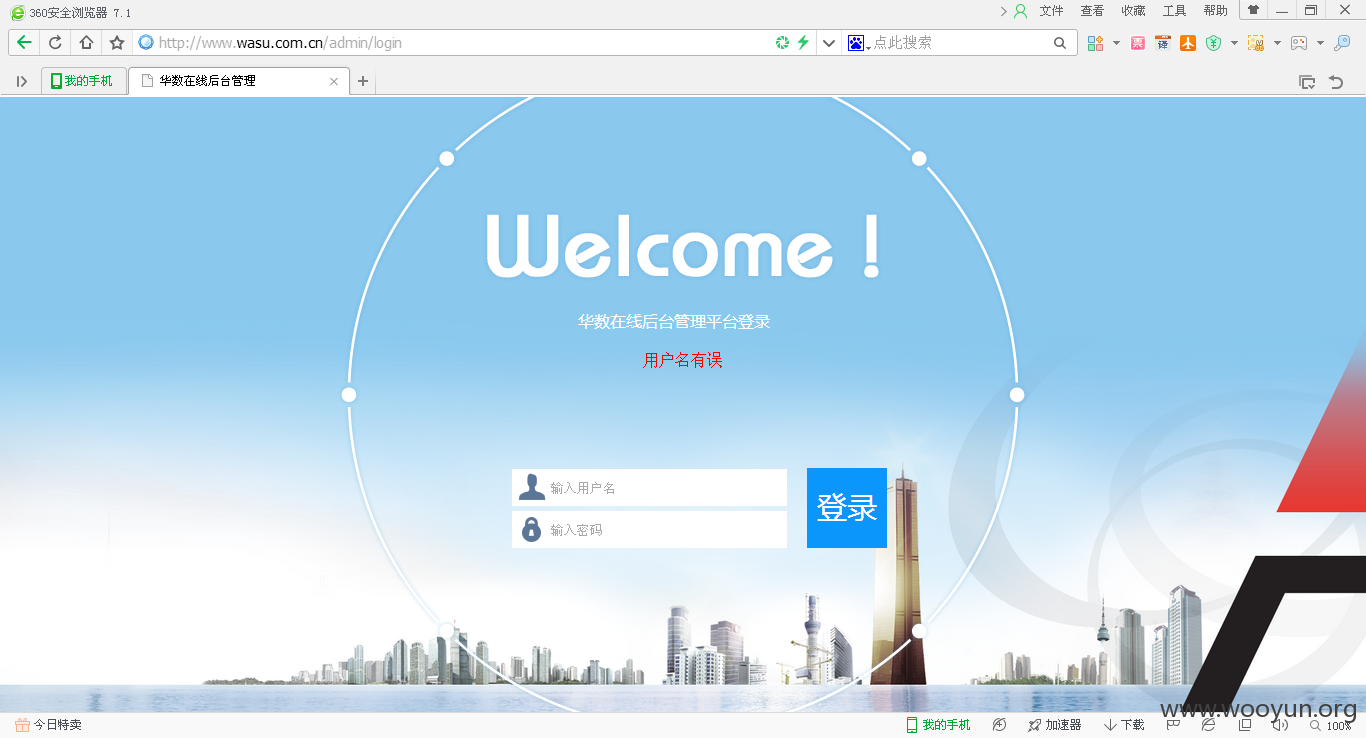Reload the page with refresh icon
The width and height of the screenshot is (1366, 738).
[x=55, y=42]
